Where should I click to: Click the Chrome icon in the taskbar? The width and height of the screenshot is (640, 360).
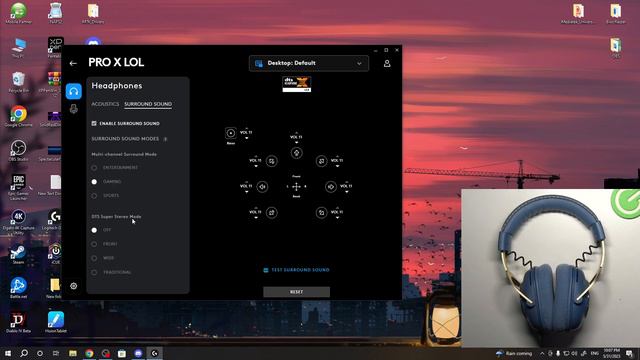click(x=89, y=353)
